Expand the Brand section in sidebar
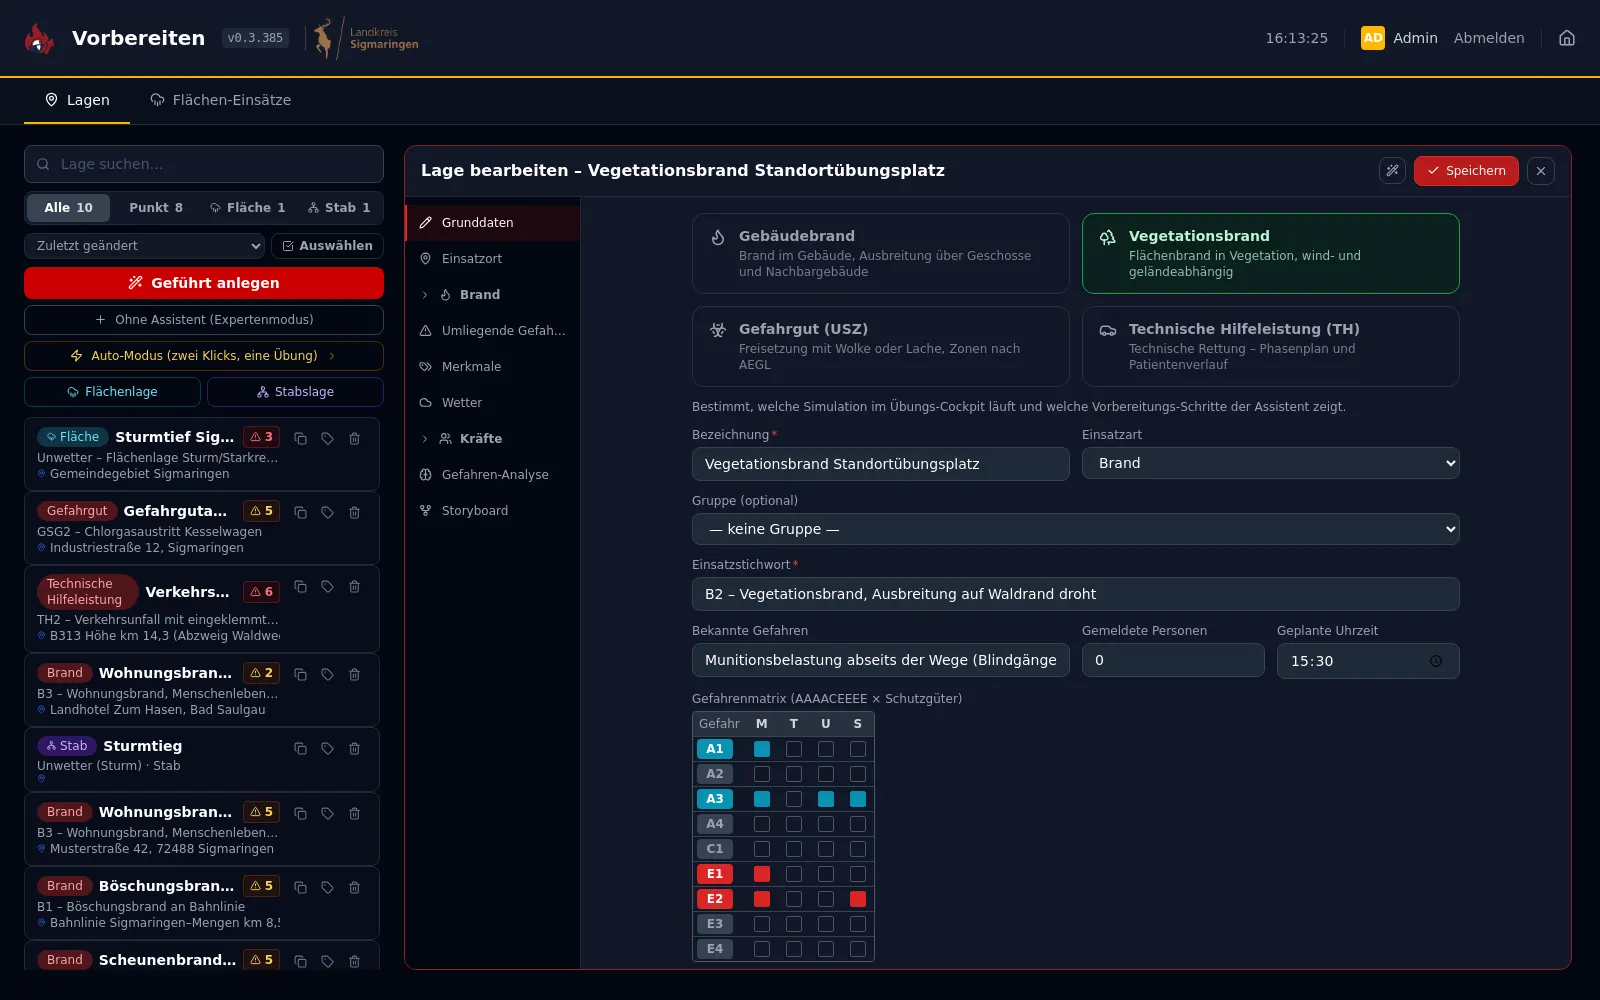 [x=425, y=295]
